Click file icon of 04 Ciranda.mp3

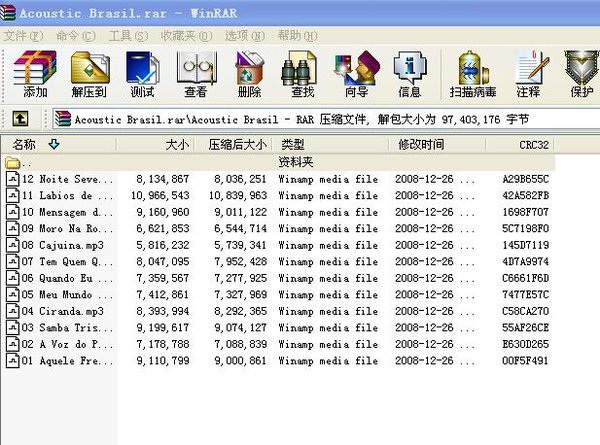click(x=13, y=311)
